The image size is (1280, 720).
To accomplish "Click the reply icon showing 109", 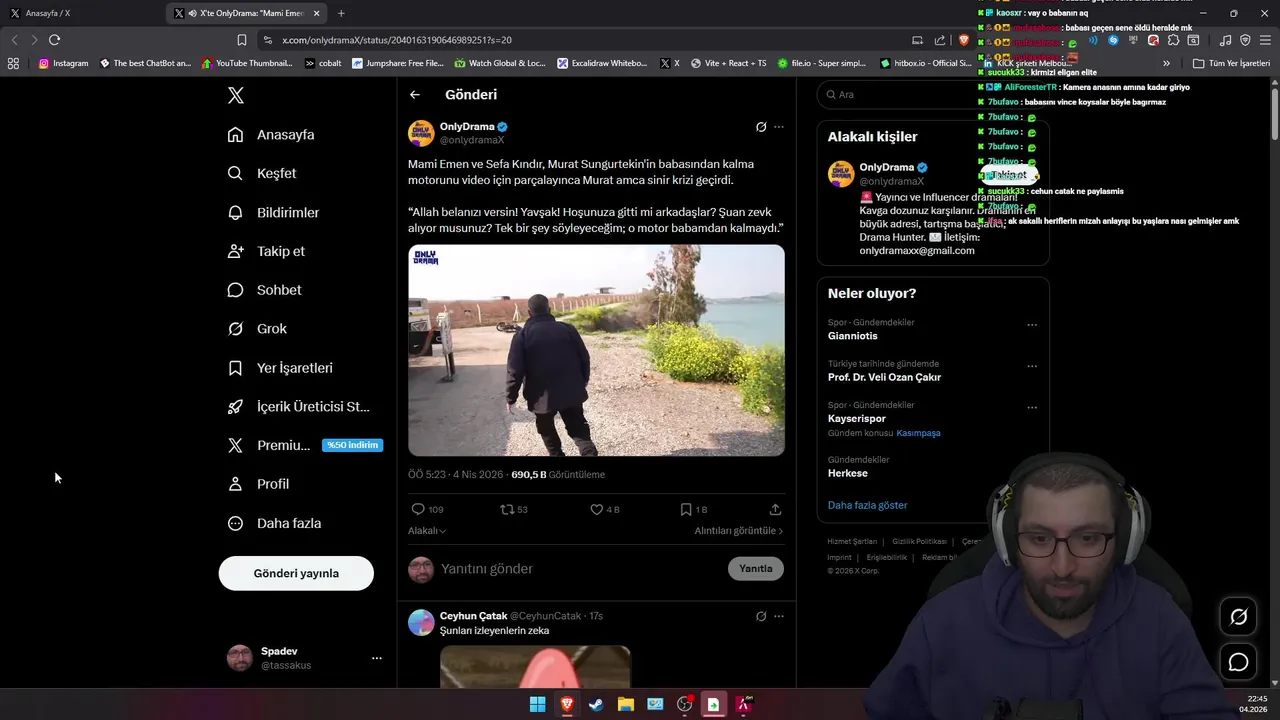I will (x=419, y=509).
